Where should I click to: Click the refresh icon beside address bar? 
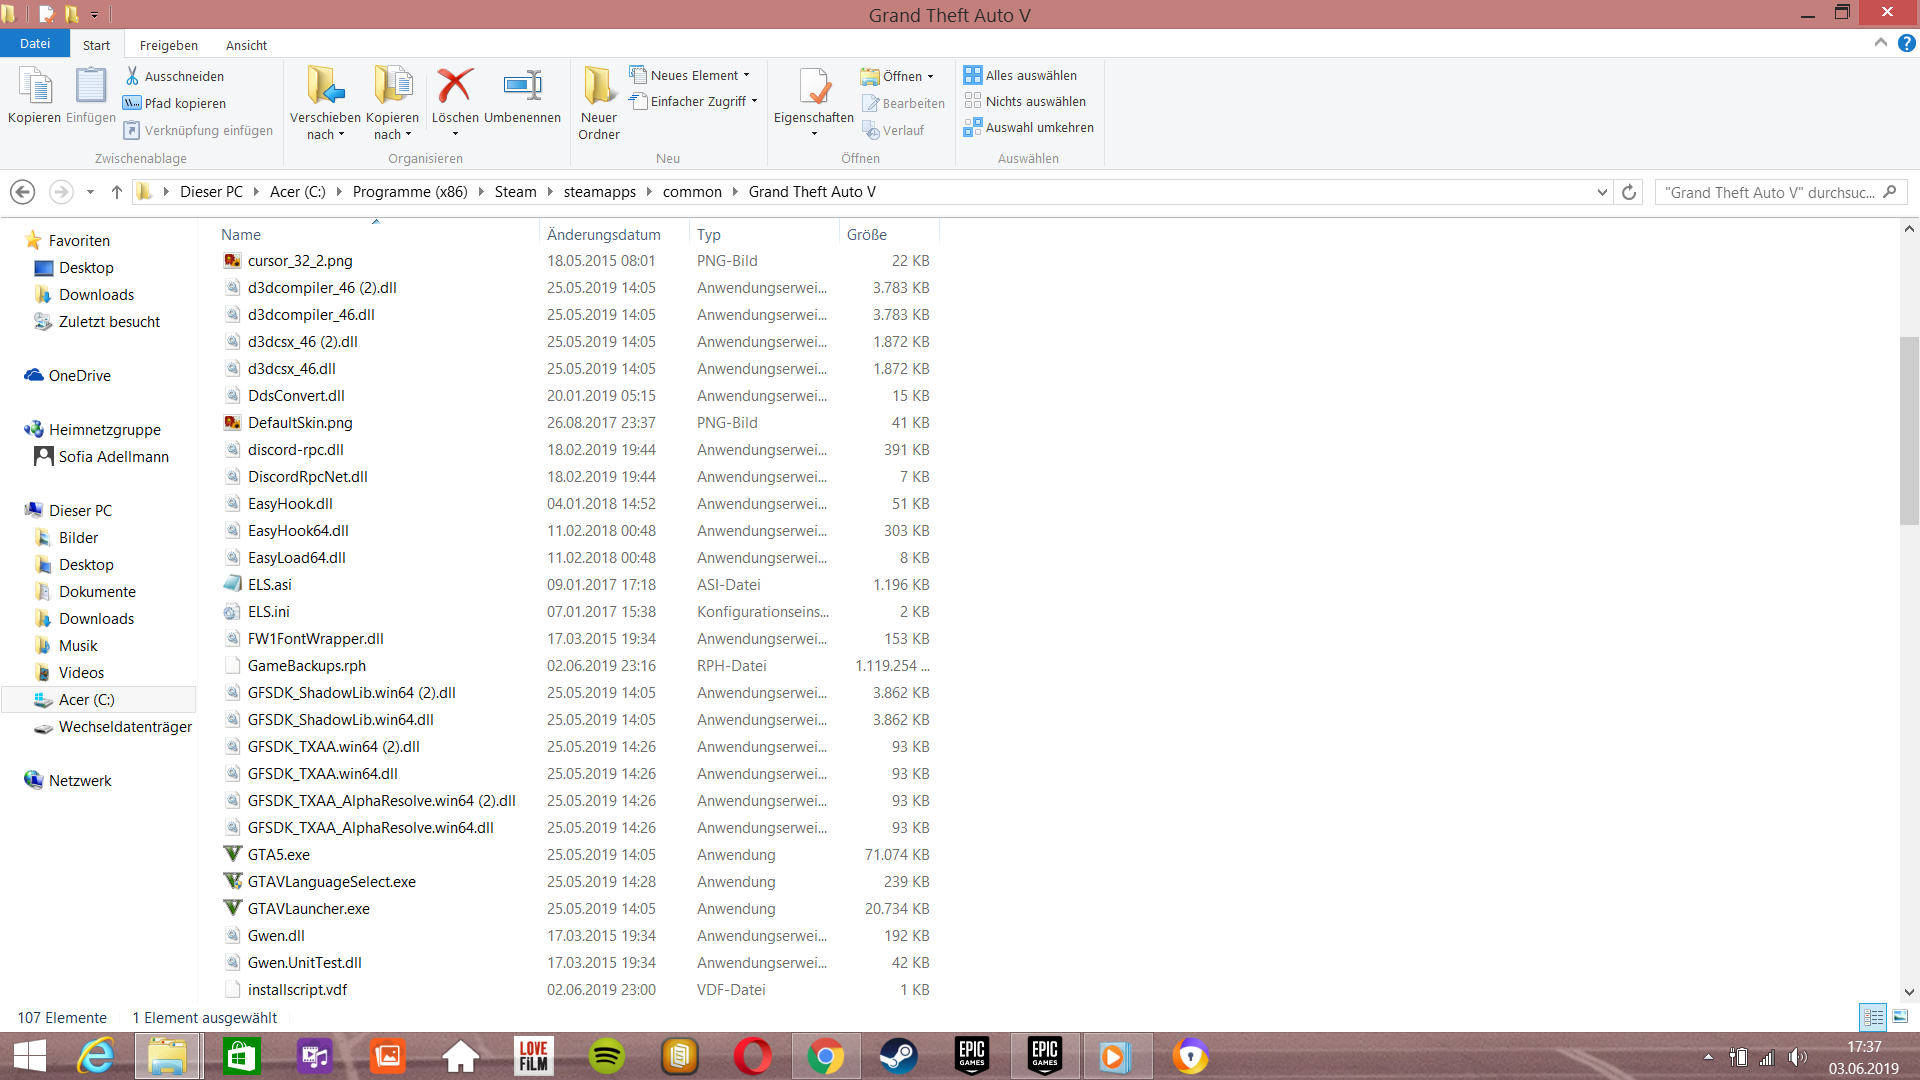(x=1629, y=192)
